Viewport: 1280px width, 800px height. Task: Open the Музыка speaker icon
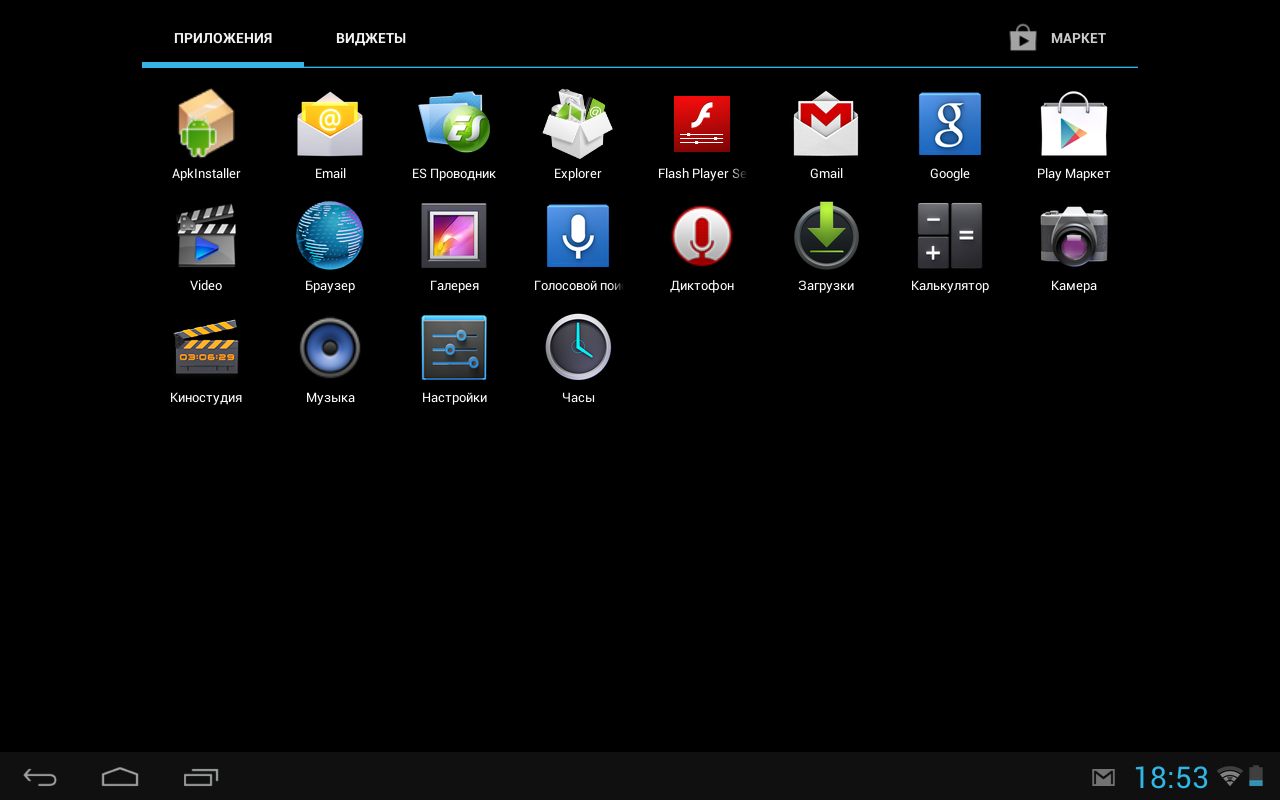(x=330, y=348)
